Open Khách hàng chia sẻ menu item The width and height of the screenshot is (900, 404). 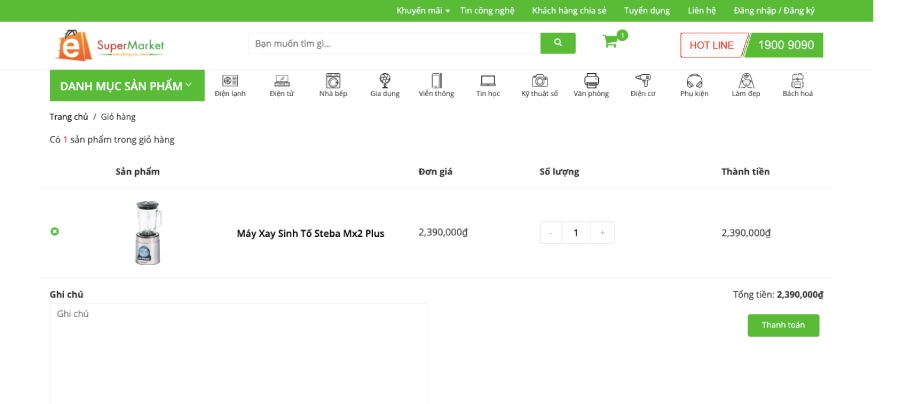point(569,10)
